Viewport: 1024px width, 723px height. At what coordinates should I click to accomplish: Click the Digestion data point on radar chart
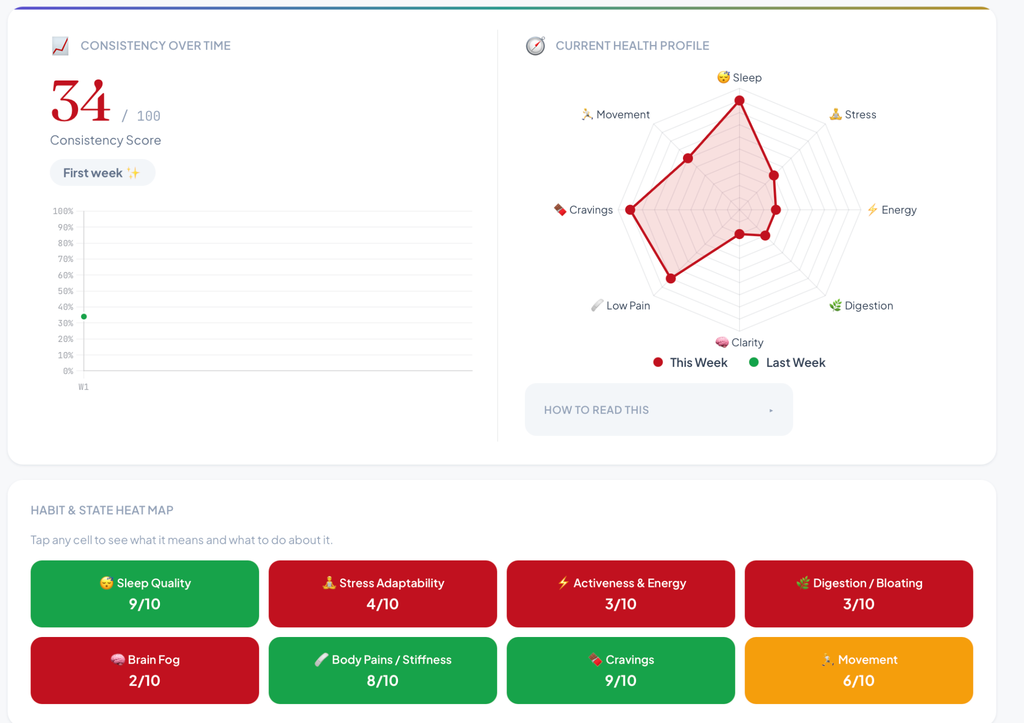click(765, 236)
